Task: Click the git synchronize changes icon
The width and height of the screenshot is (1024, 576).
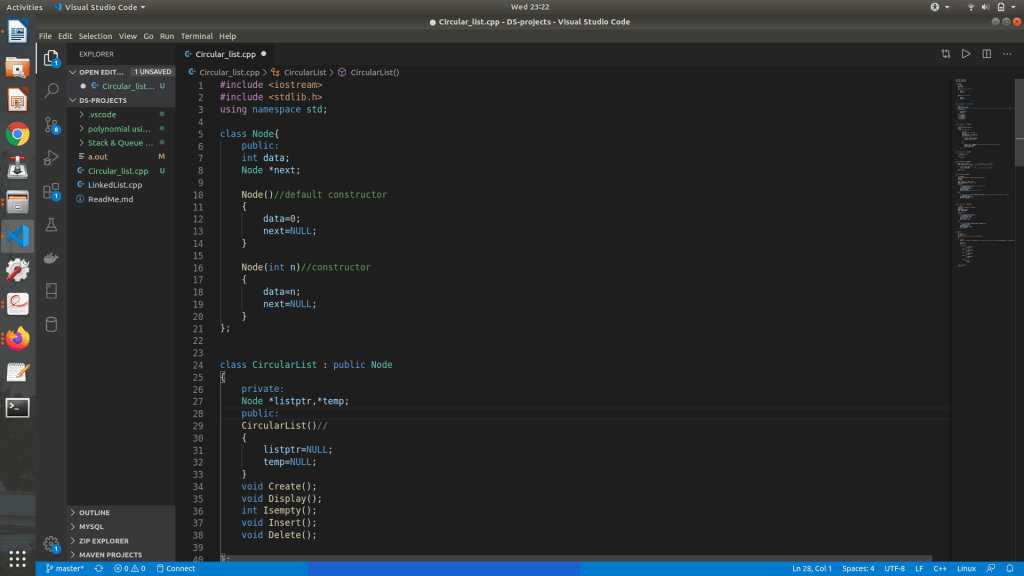Action: (x=98, y=568)
